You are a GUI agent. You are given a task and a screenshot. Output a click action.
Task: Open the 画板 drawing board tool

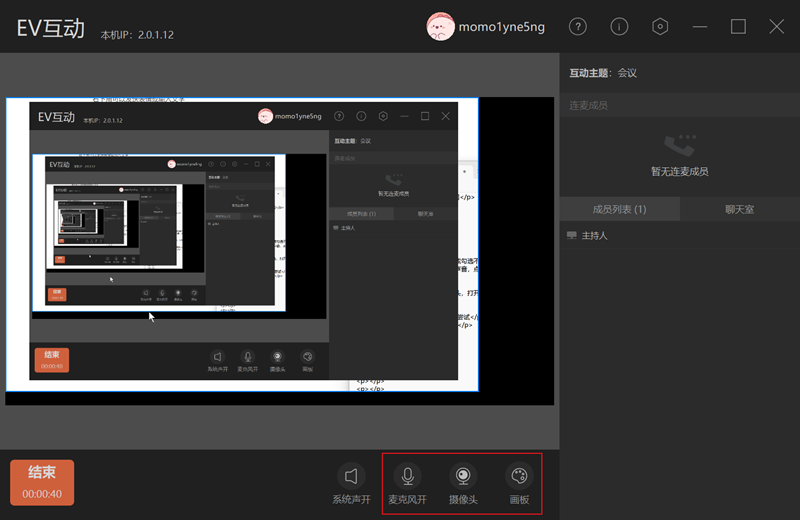(519, 484)
